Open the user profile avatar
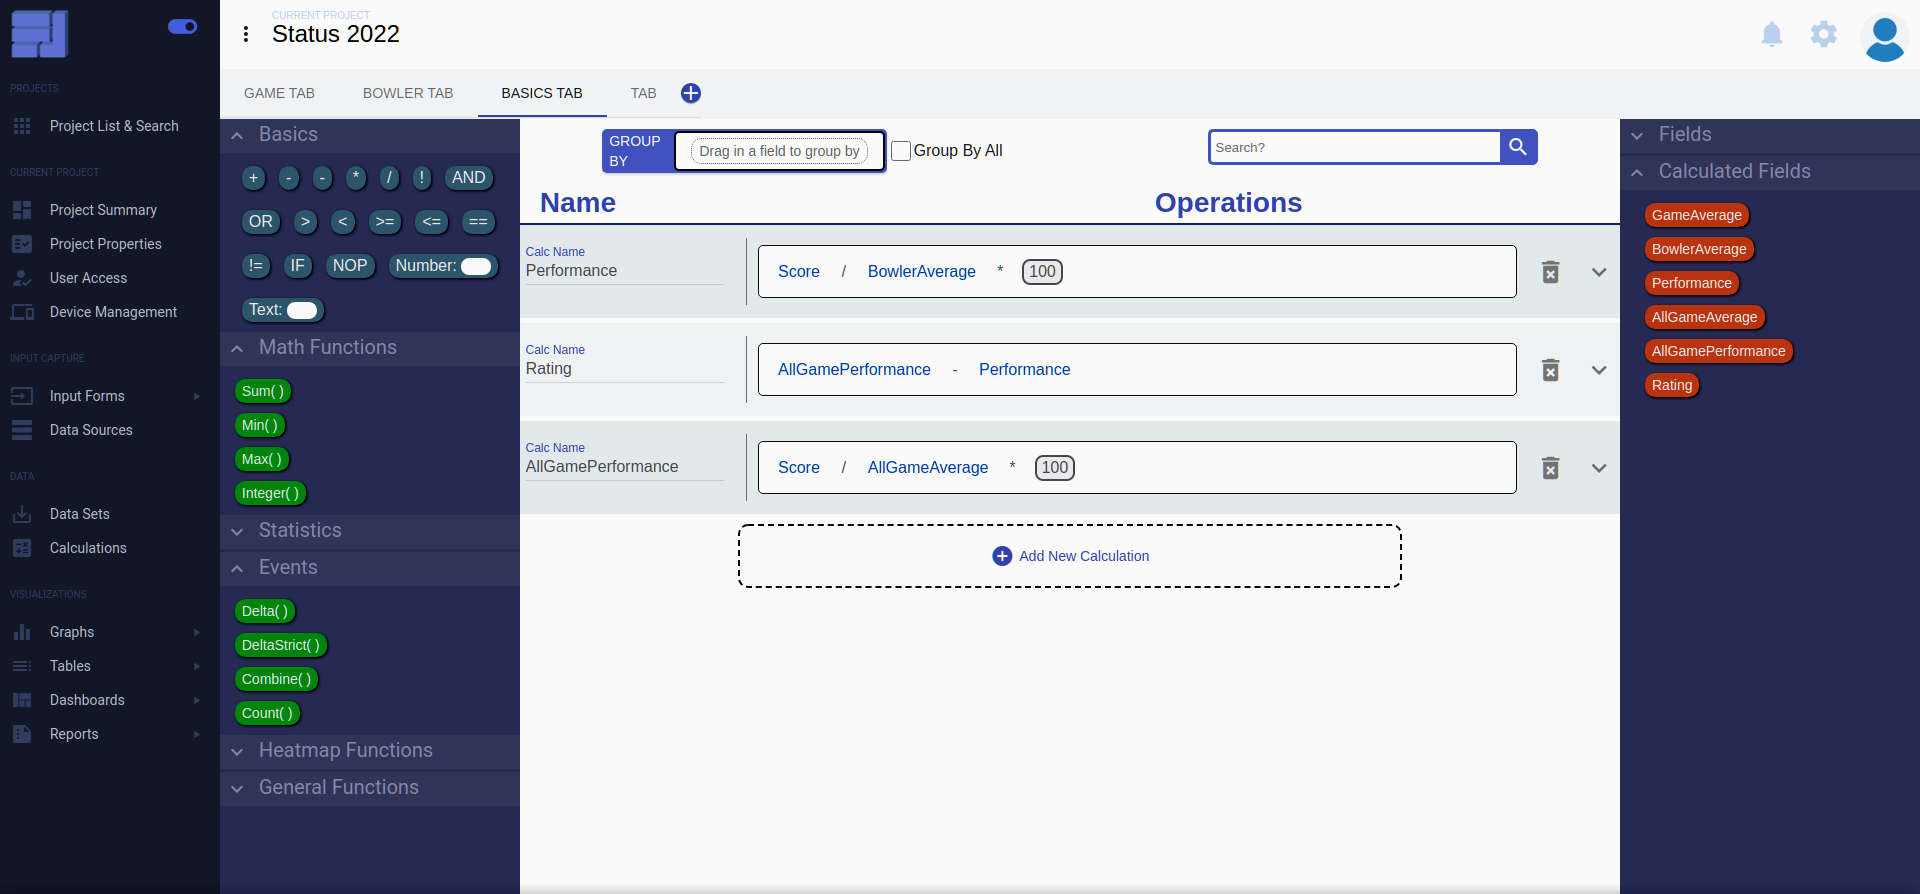1920x894 pixels. (1884, 38)
